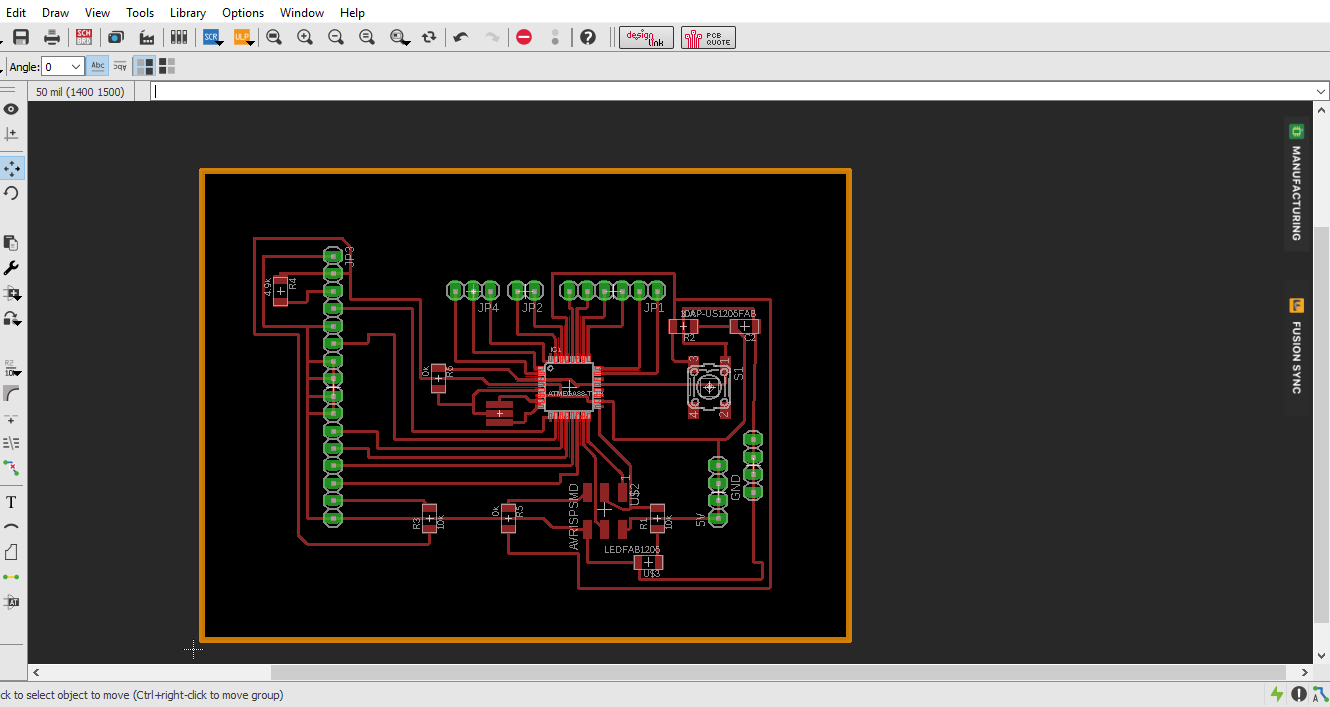The width and height of the screenshot is (1330, 707).
Task: Open the Window menu
Action: click(x=302, y=13)
